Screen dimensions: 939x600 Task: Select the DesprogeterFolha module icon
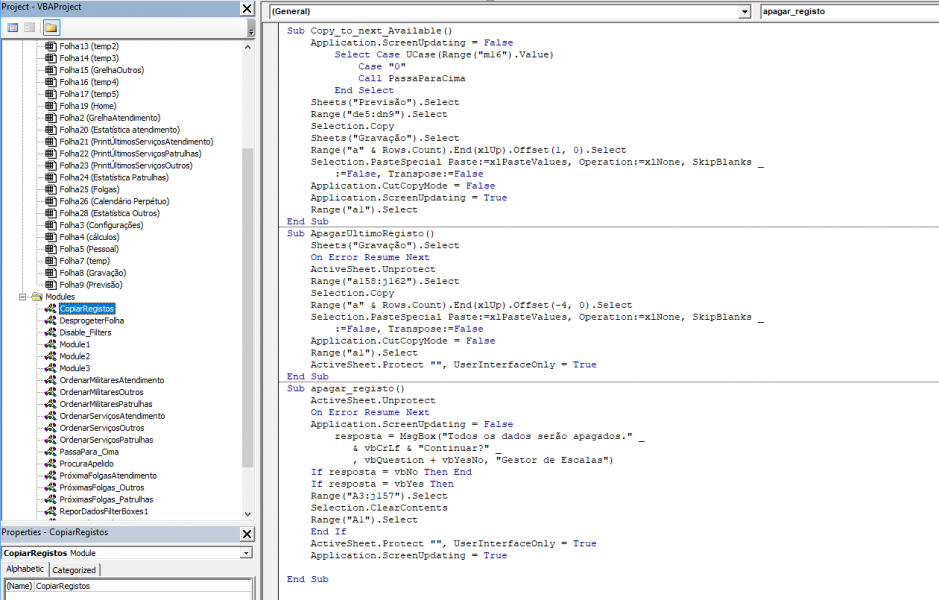50,321
